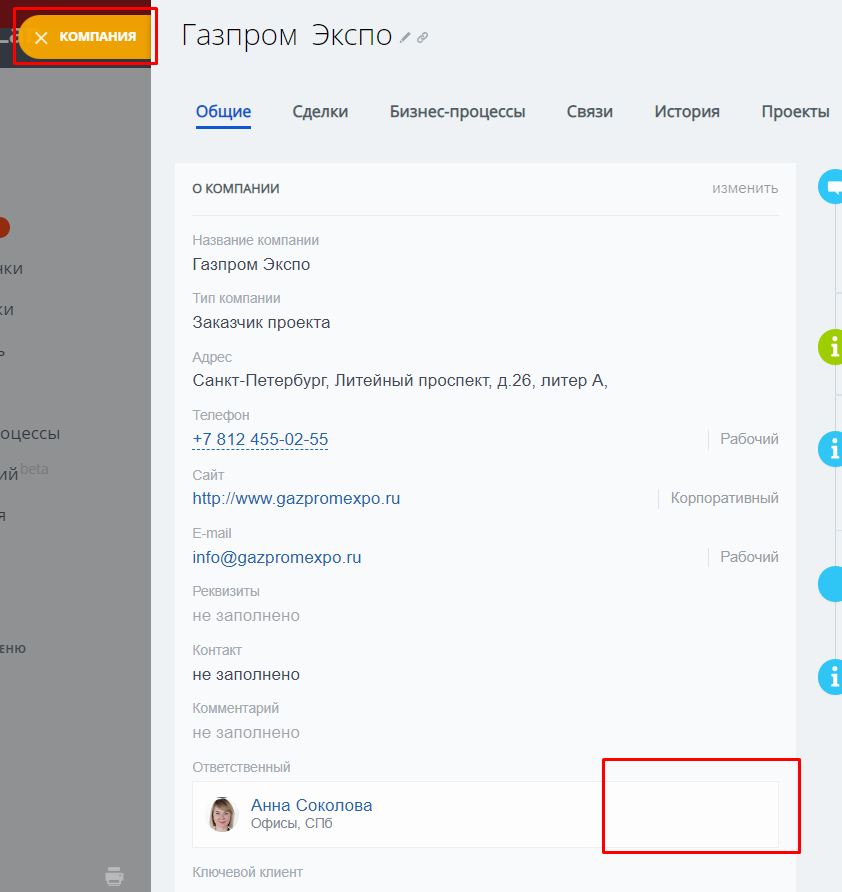Image resolution: width=842 pixels, height=892 pixels.
Task: Open the Проекты tab
Action: tap(795, 112)
